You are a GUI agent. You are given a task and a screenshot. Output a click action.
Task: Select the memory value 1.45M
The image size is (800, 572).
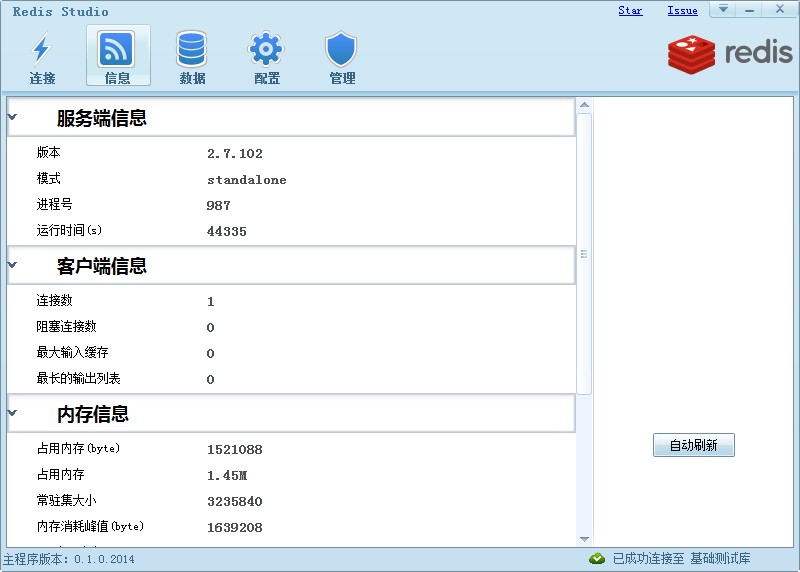pos(227,476)
